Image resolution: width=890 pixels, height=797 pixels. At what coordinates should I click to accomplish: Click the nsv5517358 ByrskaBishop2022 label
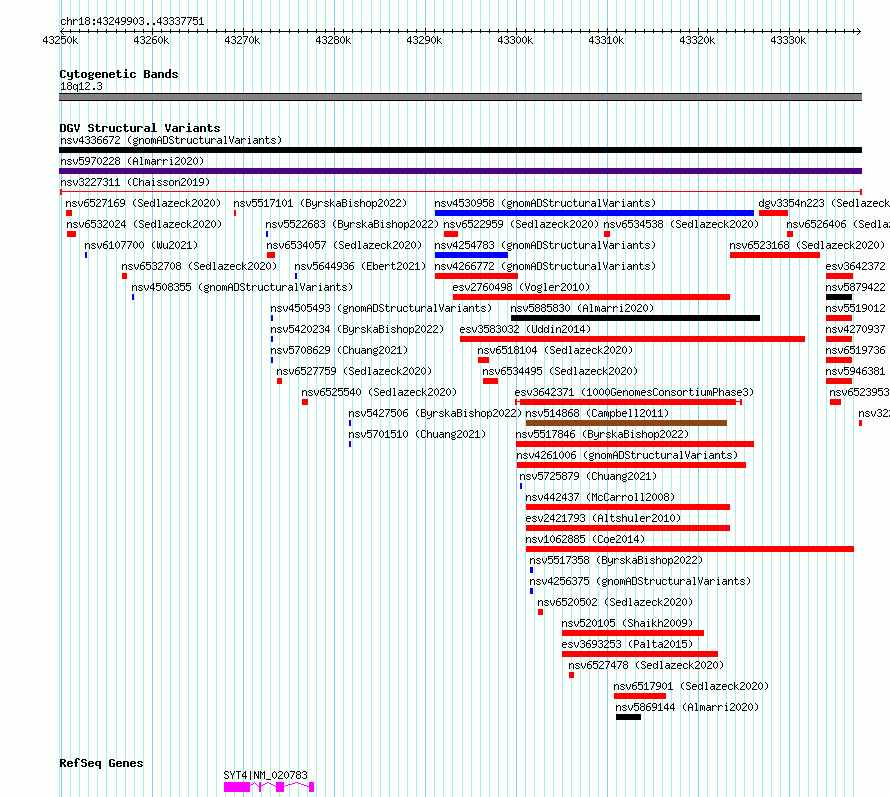pyautogui.click(x=616, y=560)
